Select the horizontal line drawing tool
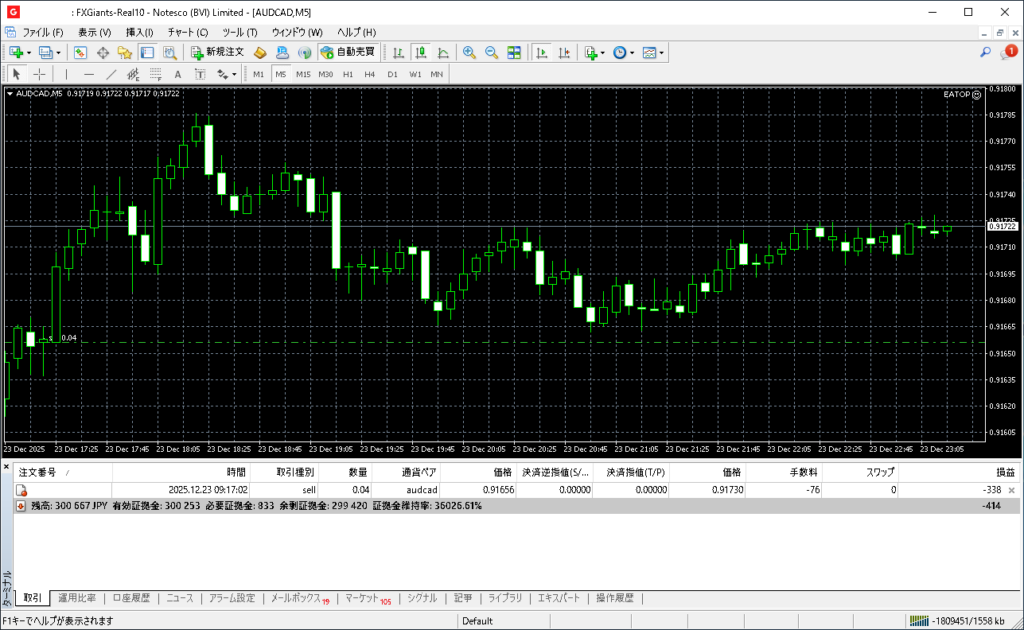The image size is (1024, 630). click(89, 74)
